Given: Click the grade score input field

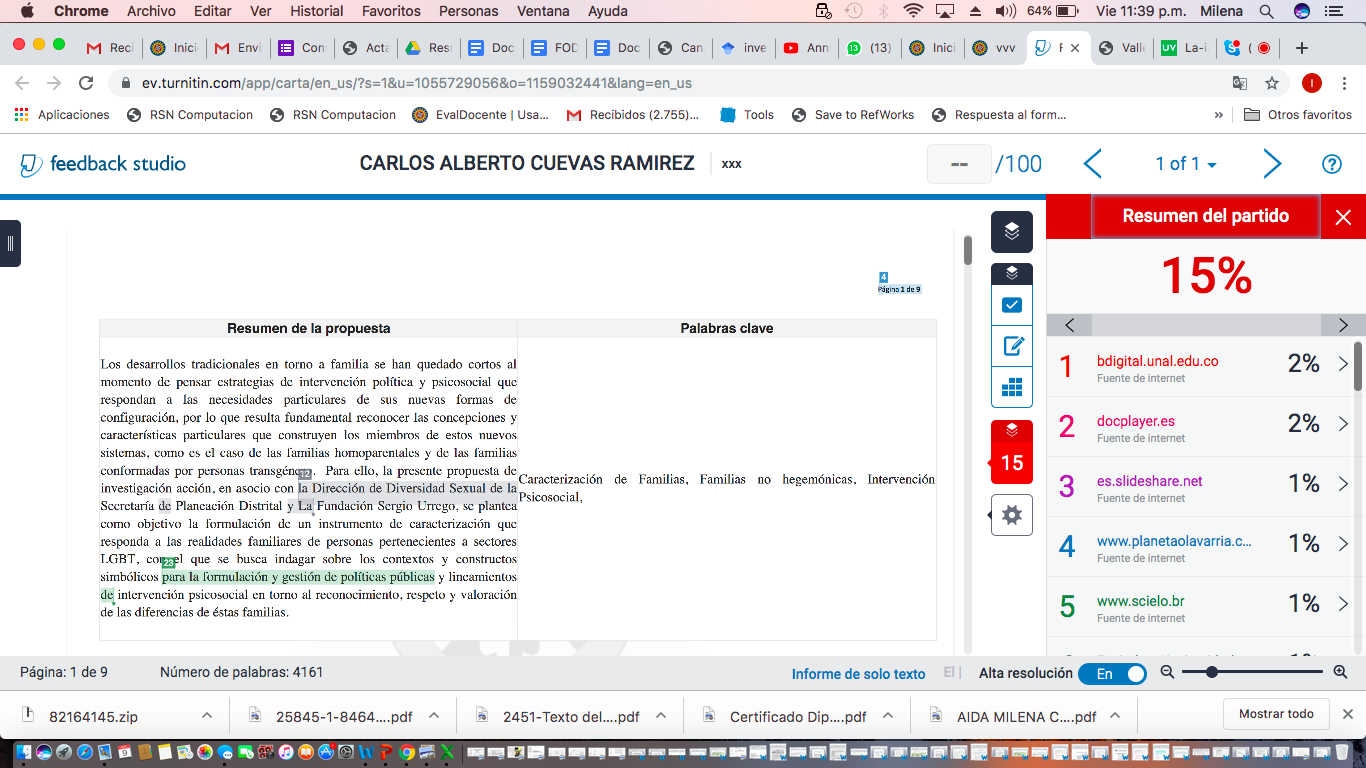Looking at the screenshot, I should coord(959,164).
